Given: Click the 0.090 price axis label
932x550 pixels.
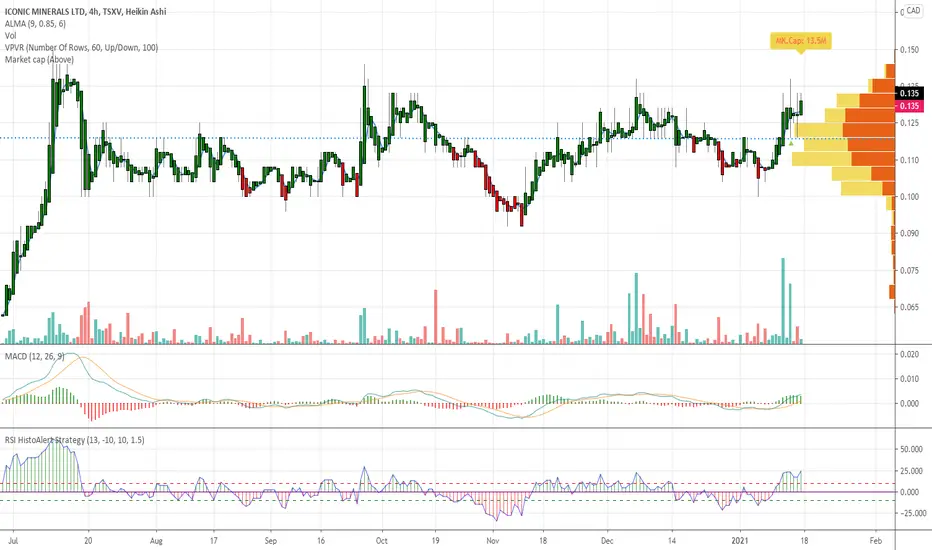Looking at the screenshot, I should [x=909, y=234].
